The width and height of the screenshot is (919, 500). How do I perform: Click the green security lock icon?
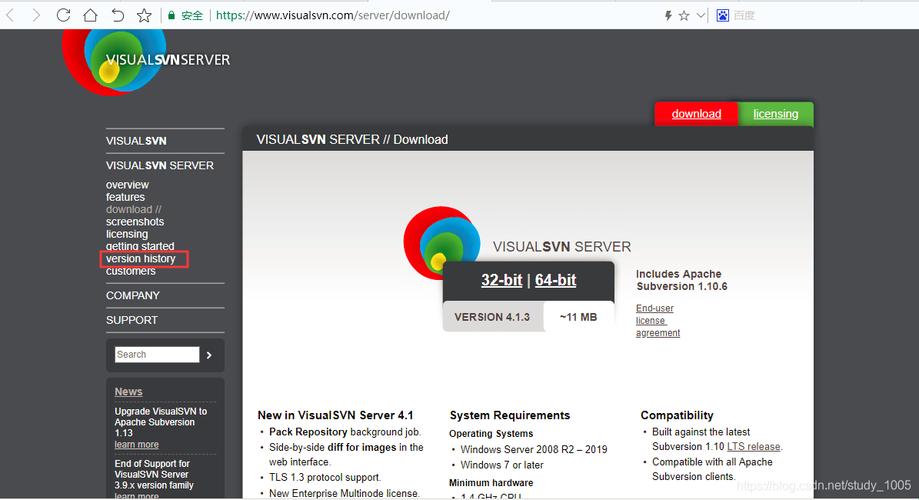point(171,15)
